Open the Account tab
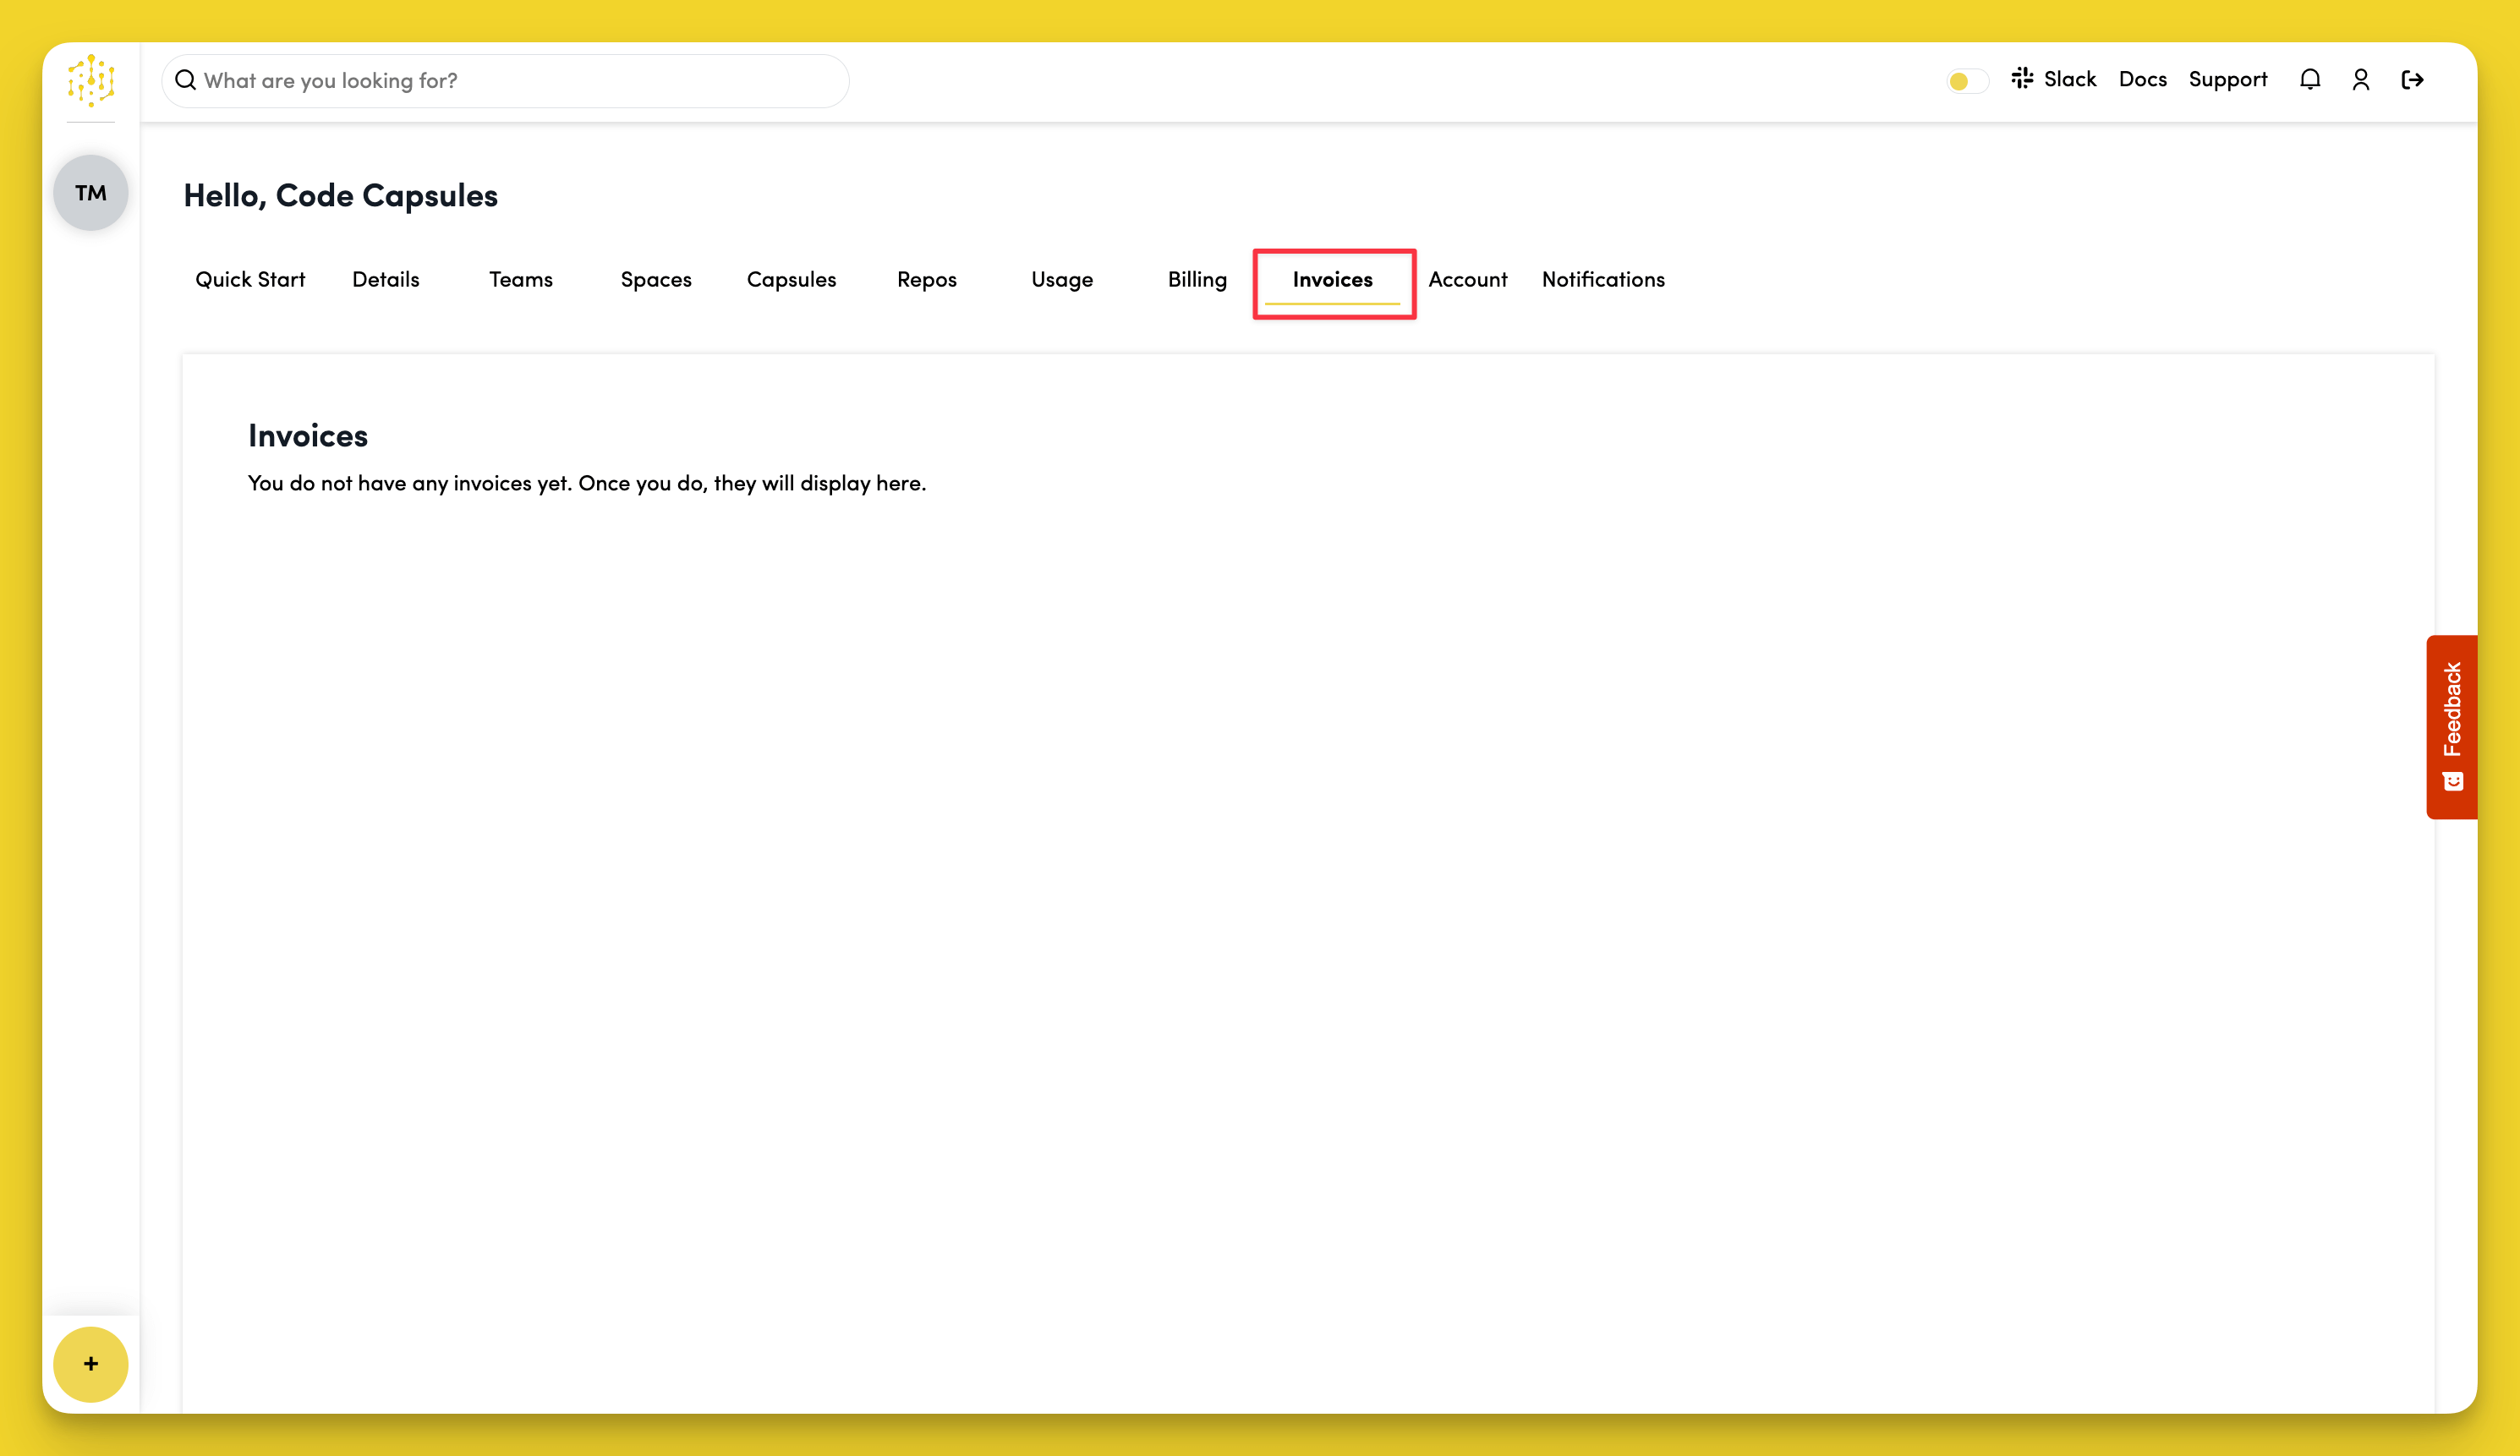The width and height of the screenshot is (2520, 1456). (1467, 279)
